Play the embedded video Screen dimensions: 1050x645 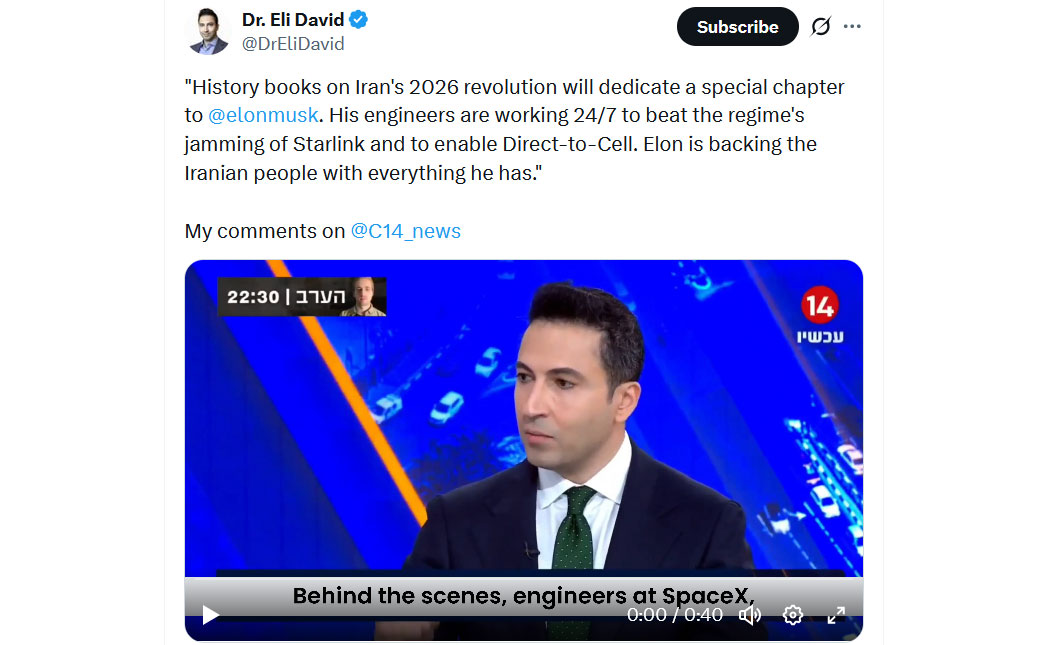[x=211, y=615]
